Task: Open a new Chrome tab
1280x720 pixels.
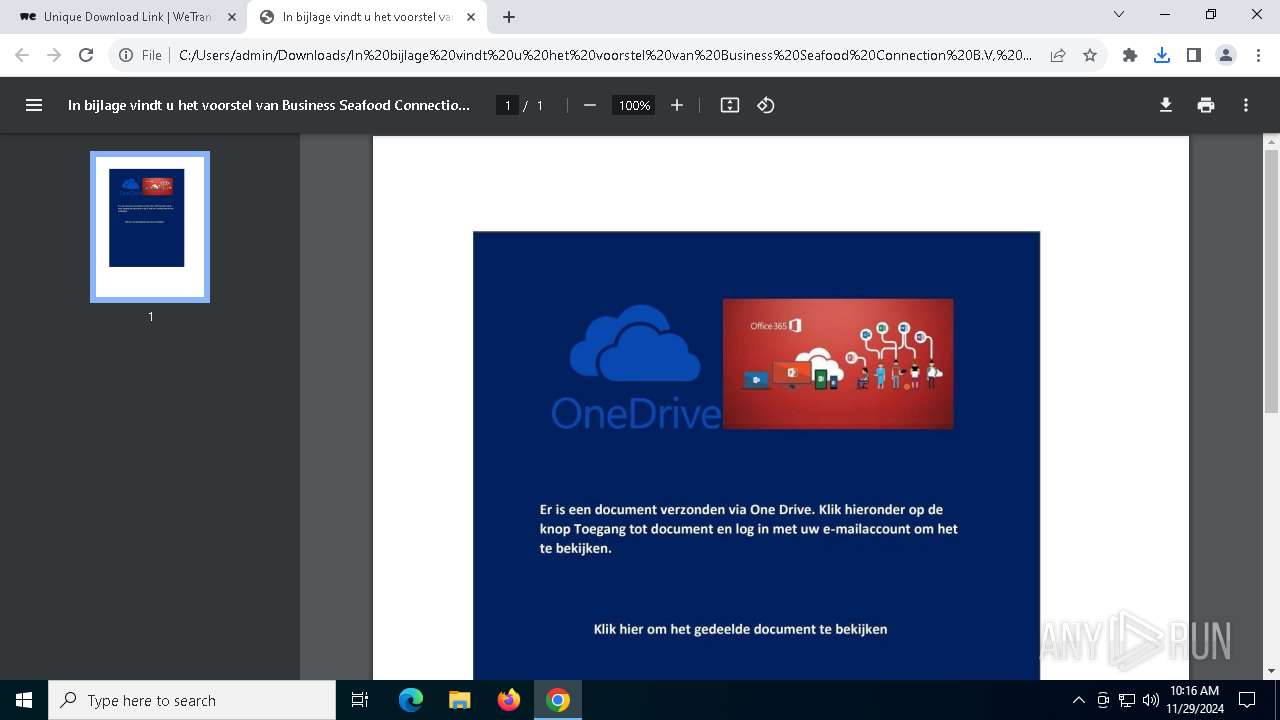Action: point(509,17)
